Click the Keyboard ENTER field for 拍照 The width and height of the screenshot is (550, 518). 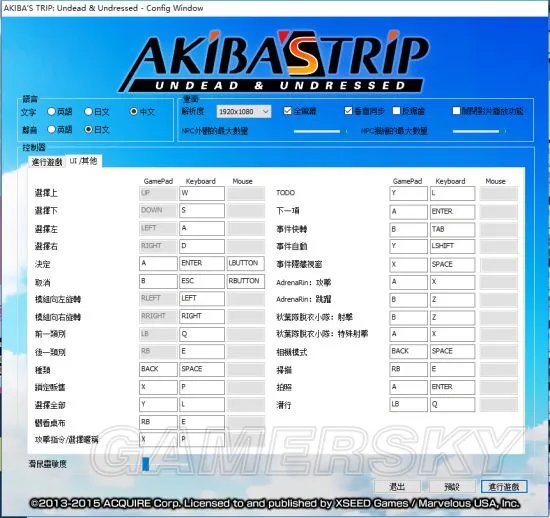[452, 387]
